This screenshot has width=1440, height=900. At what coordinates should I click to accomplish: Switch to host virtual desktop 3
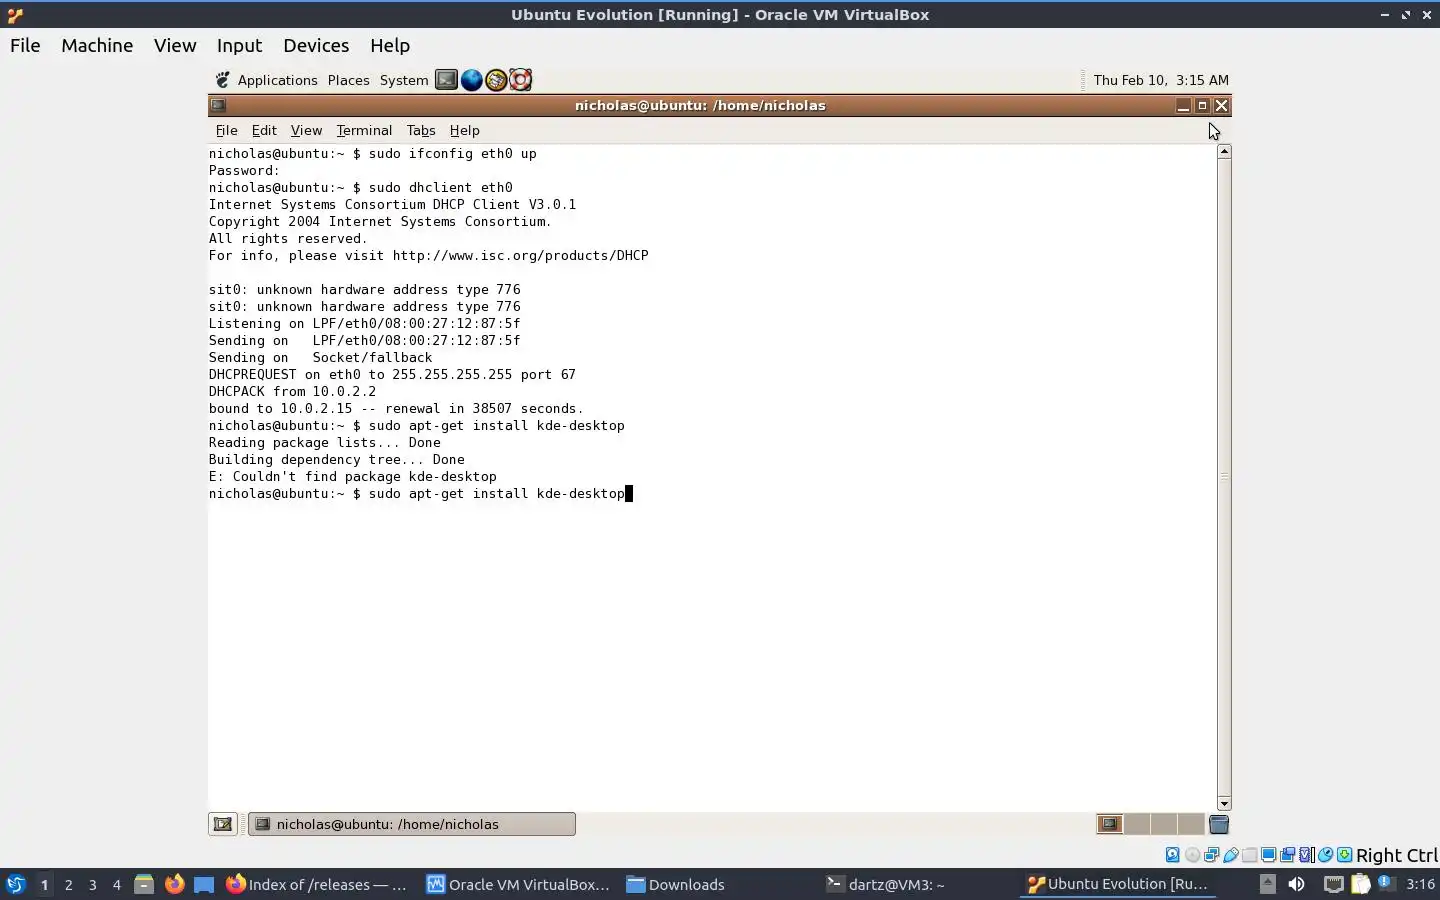(x=92, y=884)
